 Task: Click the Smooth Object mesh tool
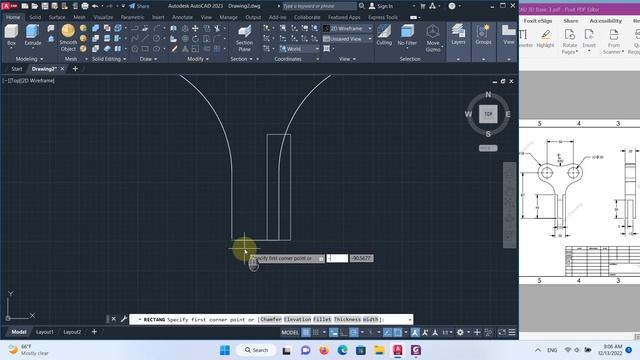pyautogui.click(x=68, y=38)
